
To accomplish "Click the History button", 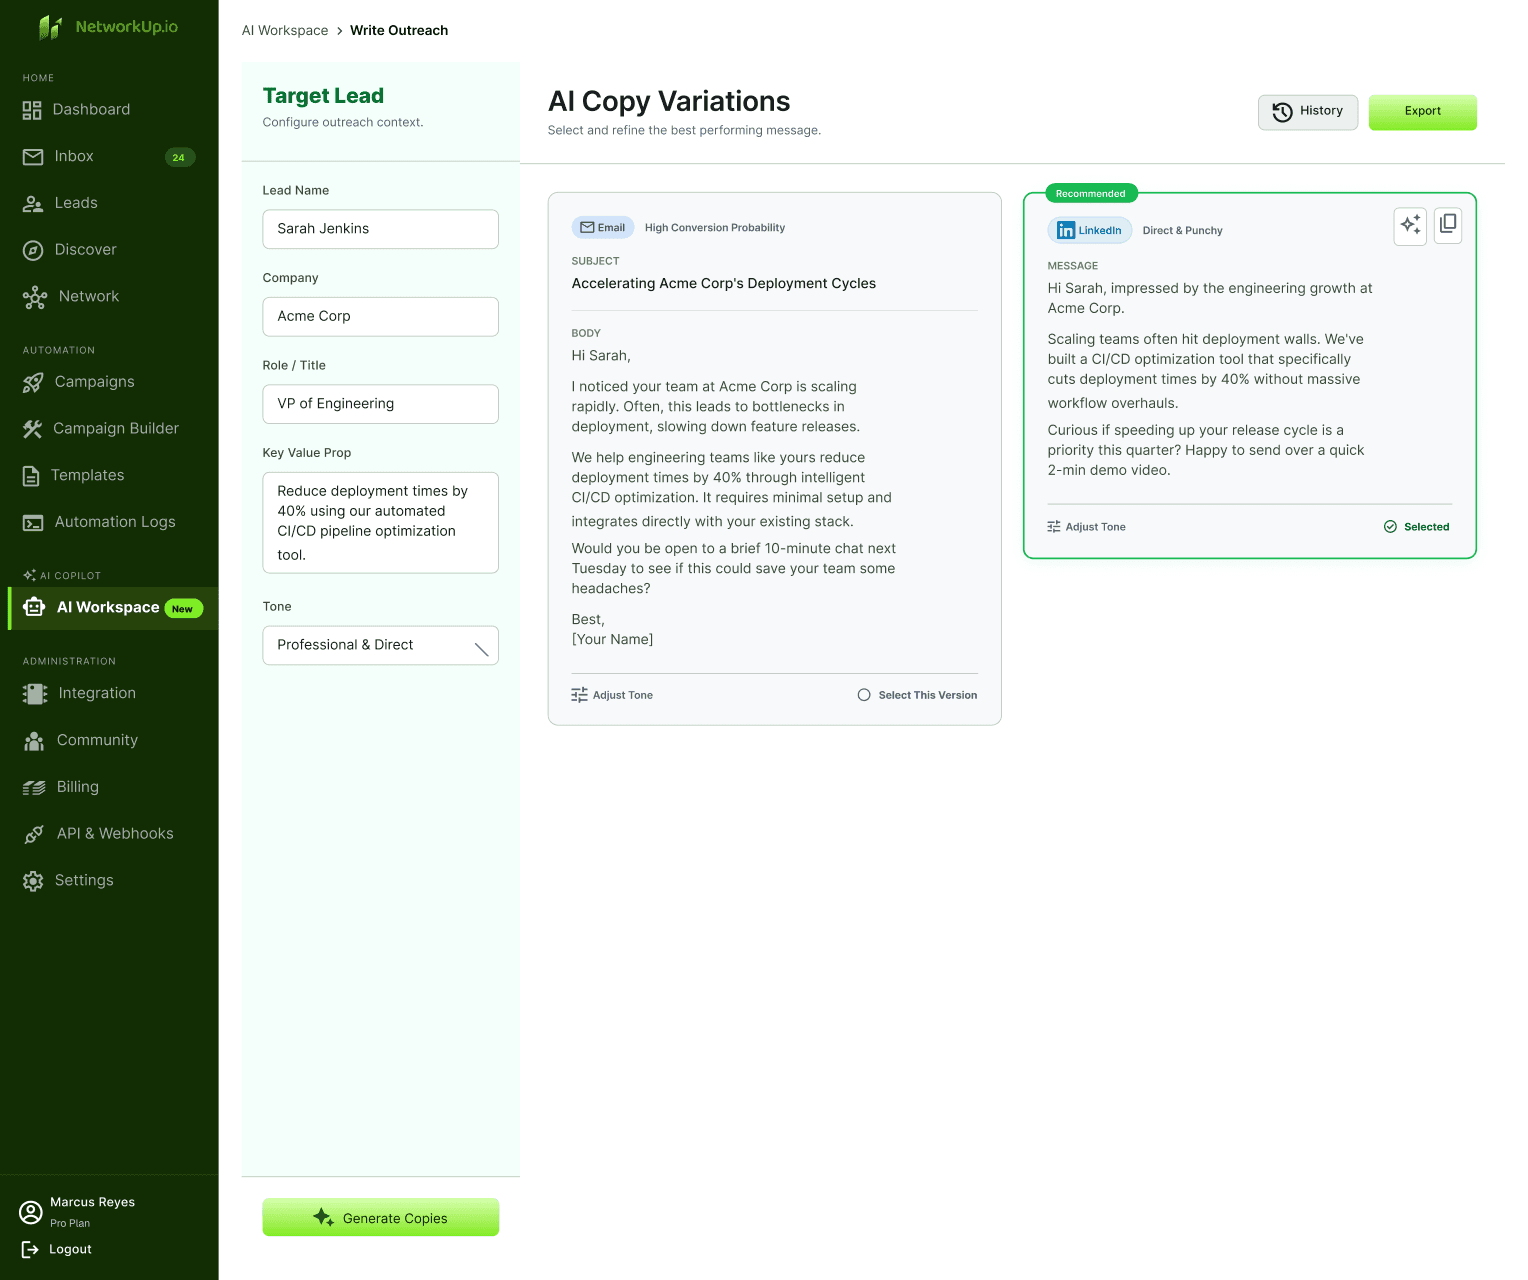I will click(x=1308, y=112).
